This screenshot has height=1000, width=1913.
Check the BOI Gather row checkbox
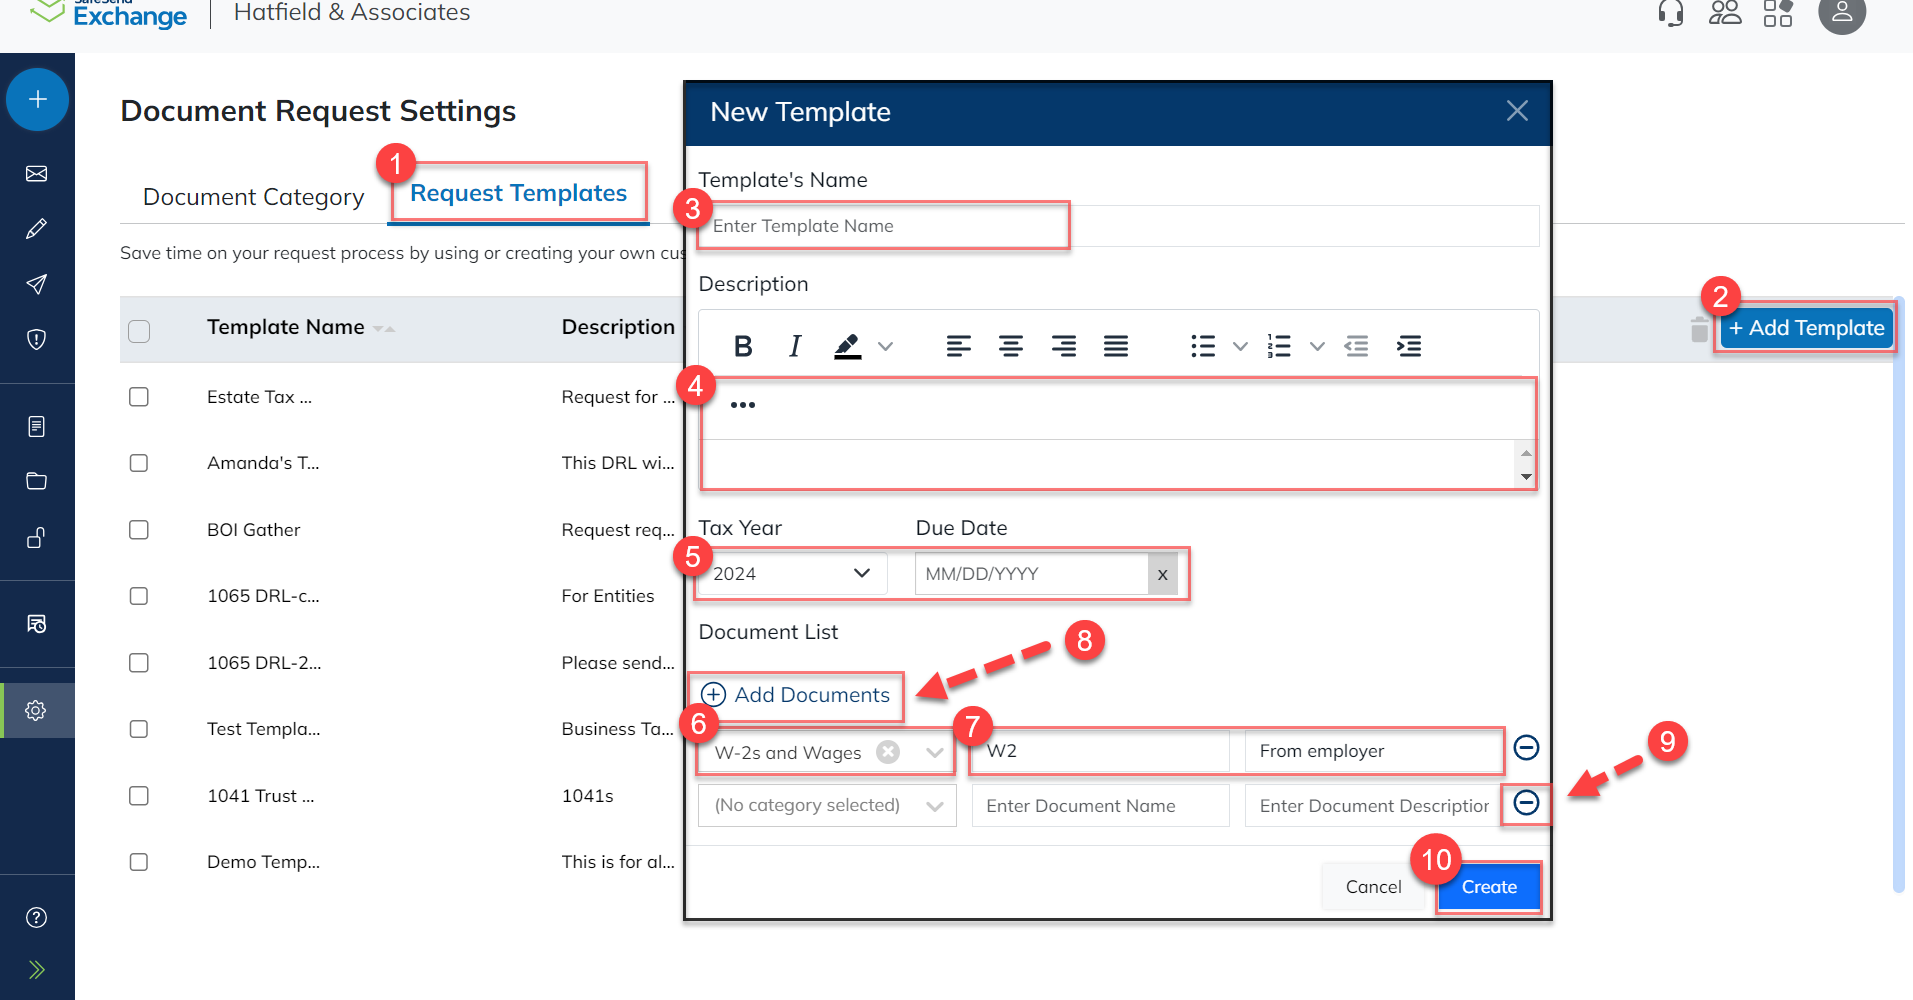pos(139,529)
